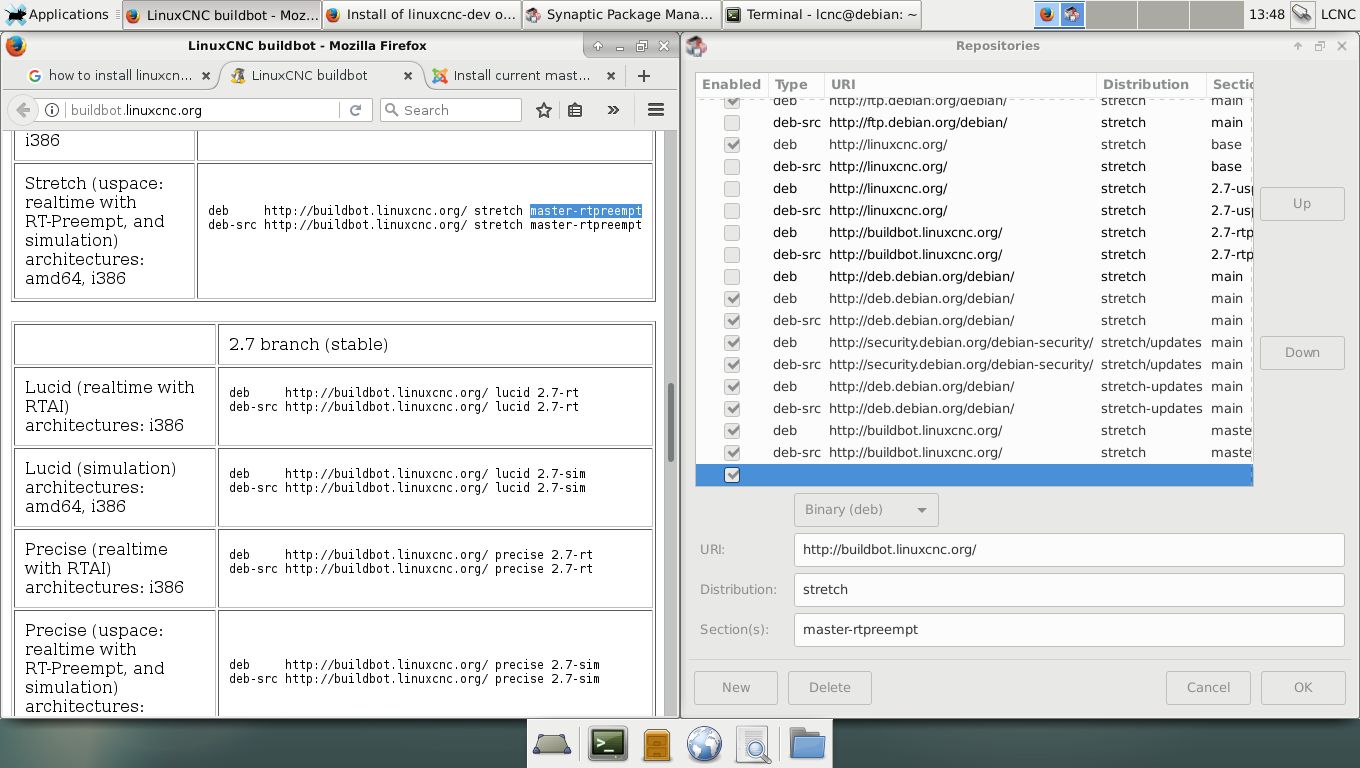1360x768 pixels.
Task: Toggle checkbox in the highlighted blank row
Action: click(x=732, y=475)
